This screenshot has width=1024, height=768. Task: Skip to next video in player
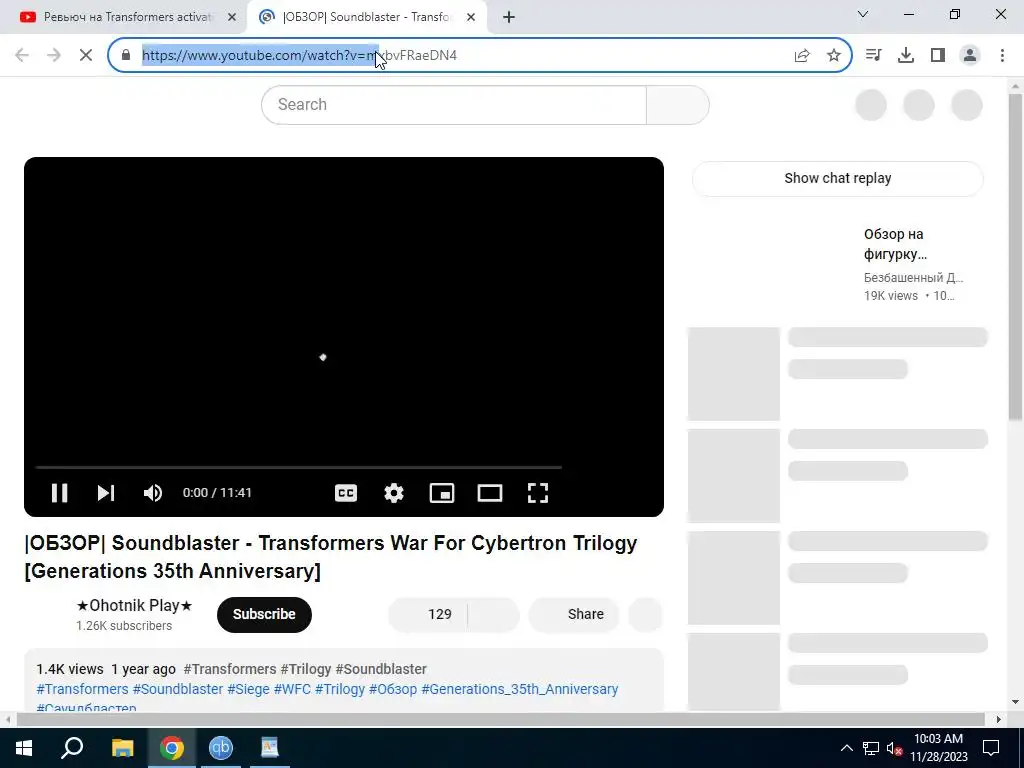pyautogui.click(x=106, y=492)
